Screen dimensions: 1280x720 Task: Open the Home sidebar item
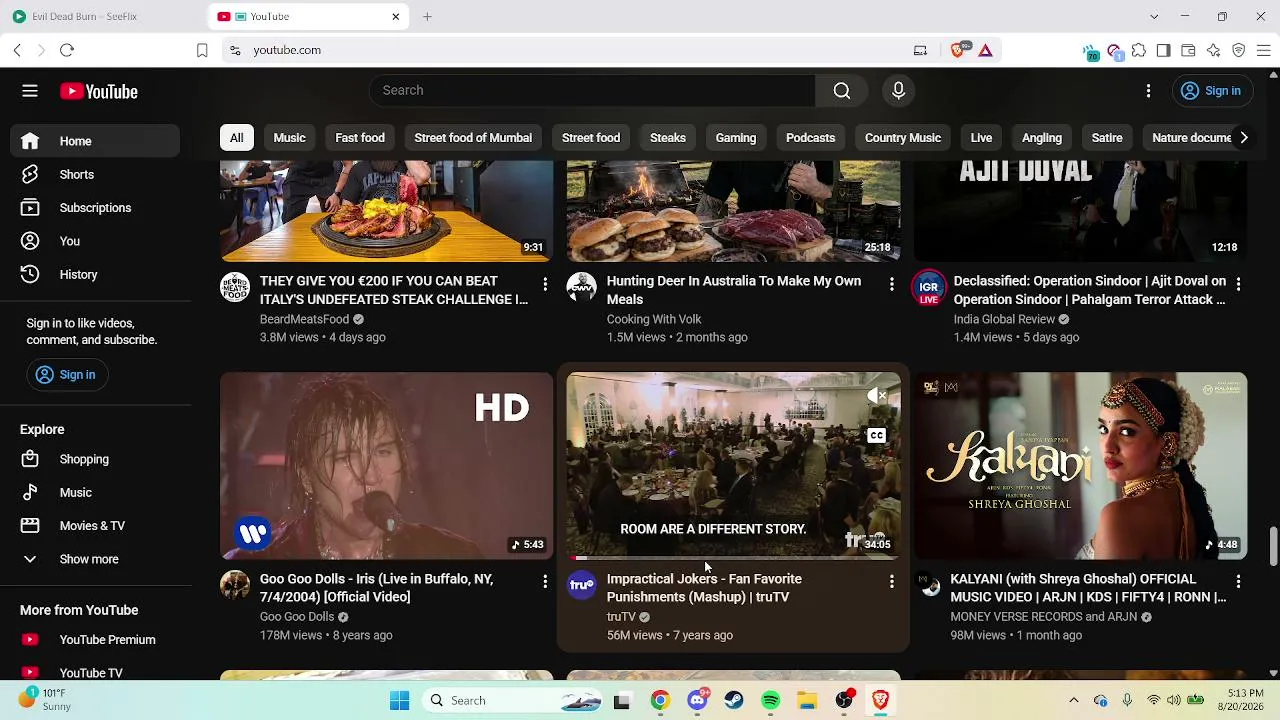click(x=95, y=141)
